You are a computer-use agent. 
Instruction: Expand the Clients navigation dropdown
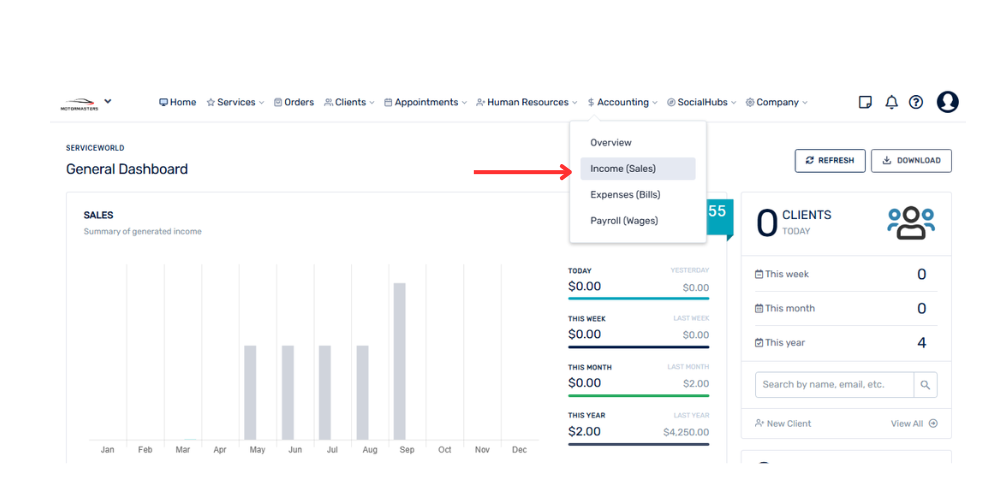tap(349, 102)
